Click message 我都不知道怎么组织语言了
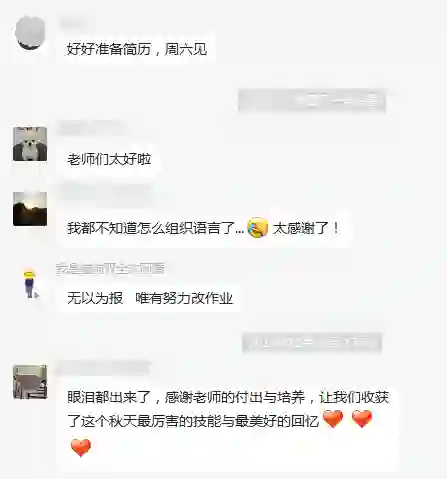 point(155,229)
